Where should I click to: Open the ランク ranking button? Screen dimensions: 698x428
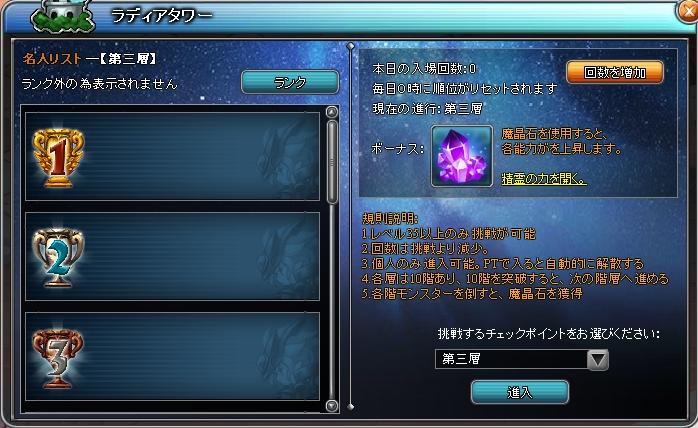290,82
